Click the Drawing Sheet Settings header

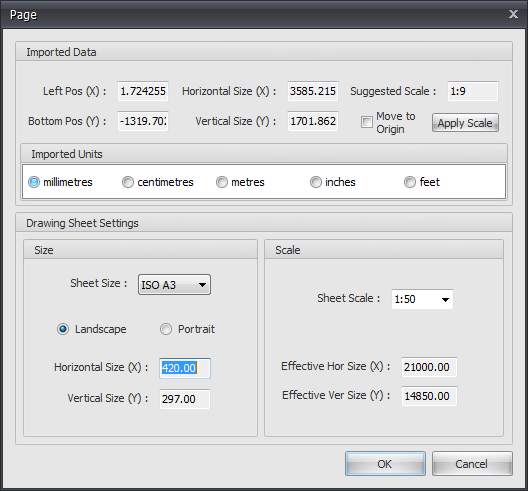[264, 223]
